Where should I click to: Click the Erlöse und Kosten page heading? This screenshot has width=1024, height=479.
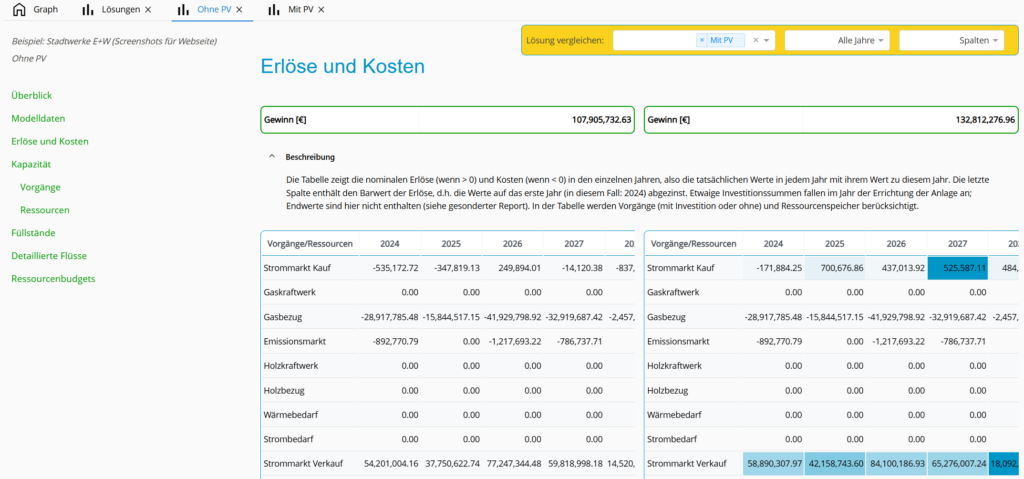(342, 66)
